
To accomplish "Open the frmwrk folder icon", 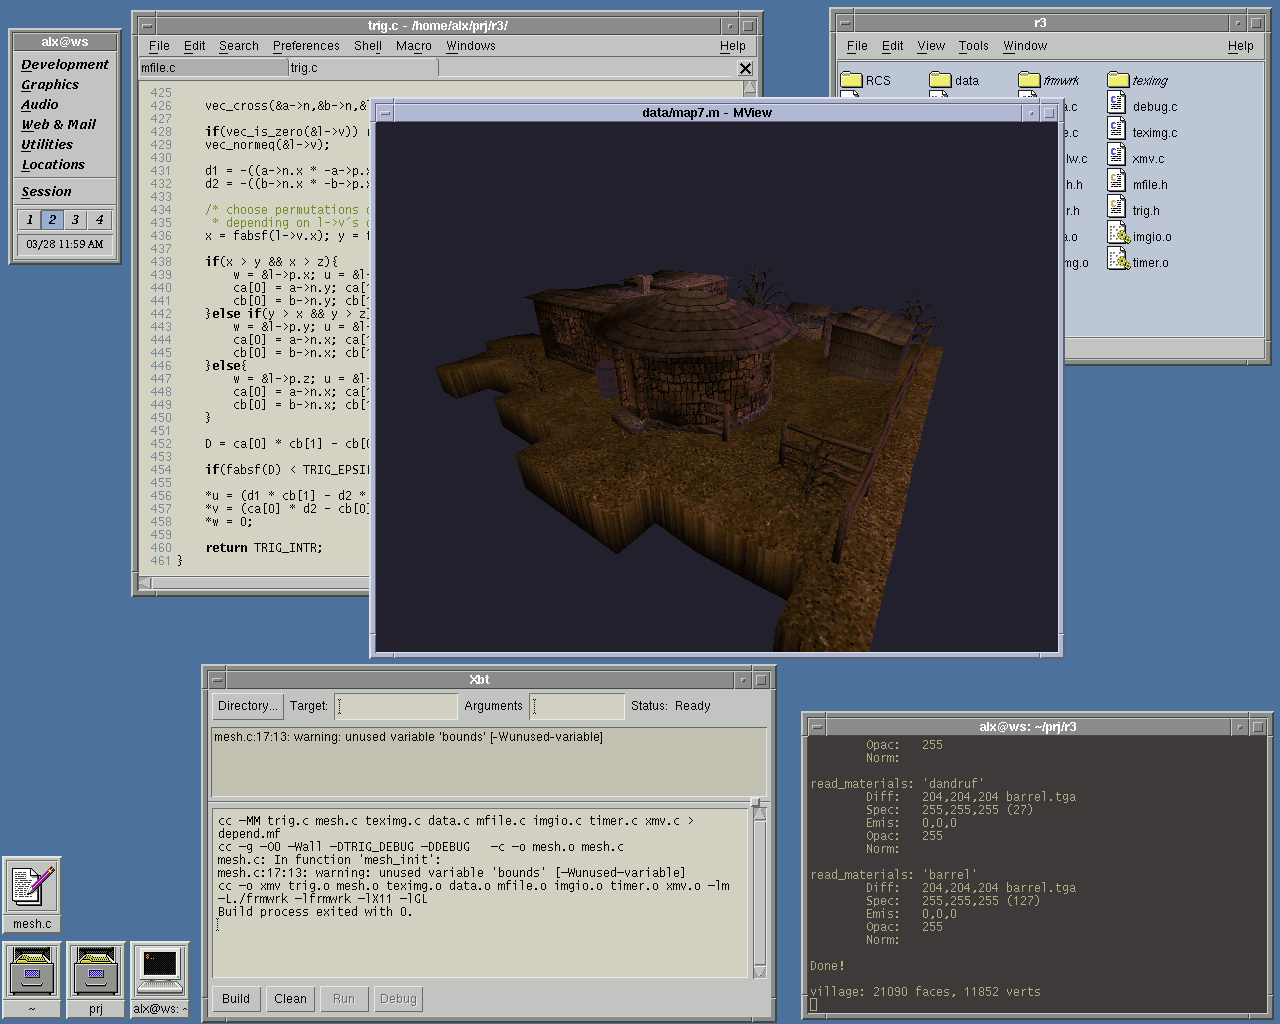I will tap(1048, 80).
